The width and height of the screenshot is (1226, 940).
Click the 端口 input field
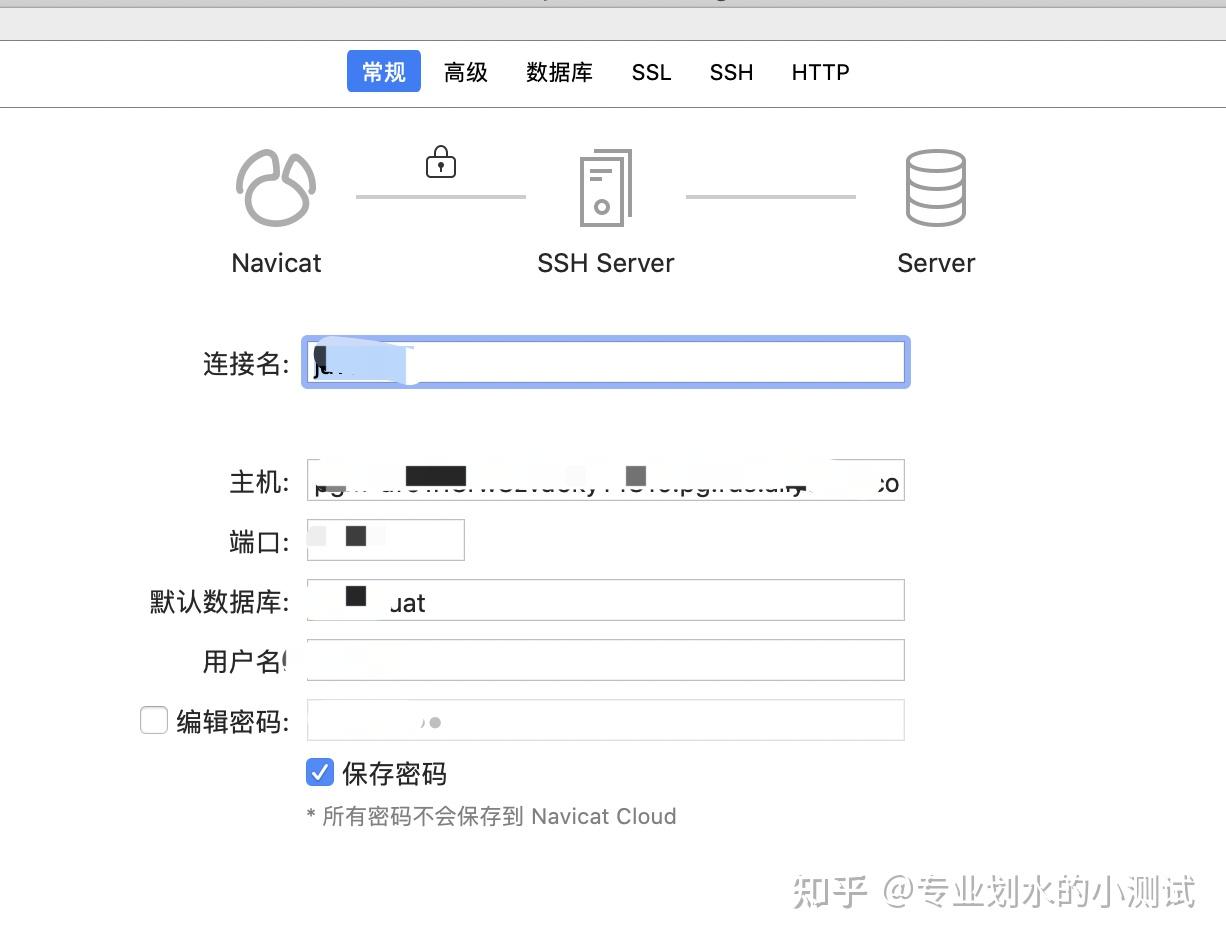(x=385, y=539)
